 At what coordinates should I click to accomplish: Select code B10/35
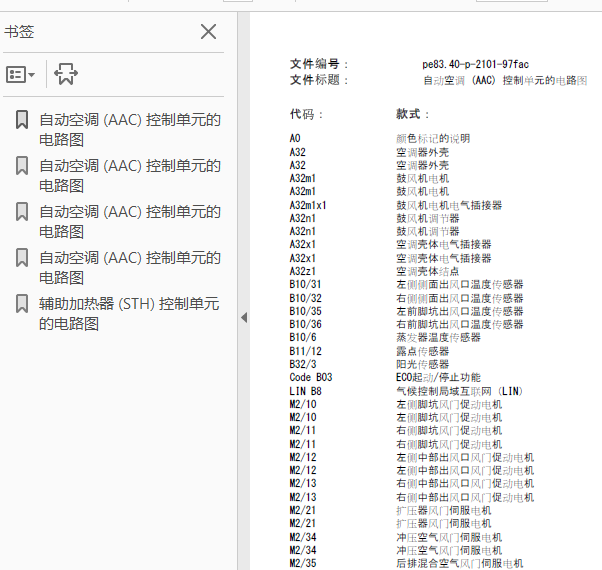305,311
